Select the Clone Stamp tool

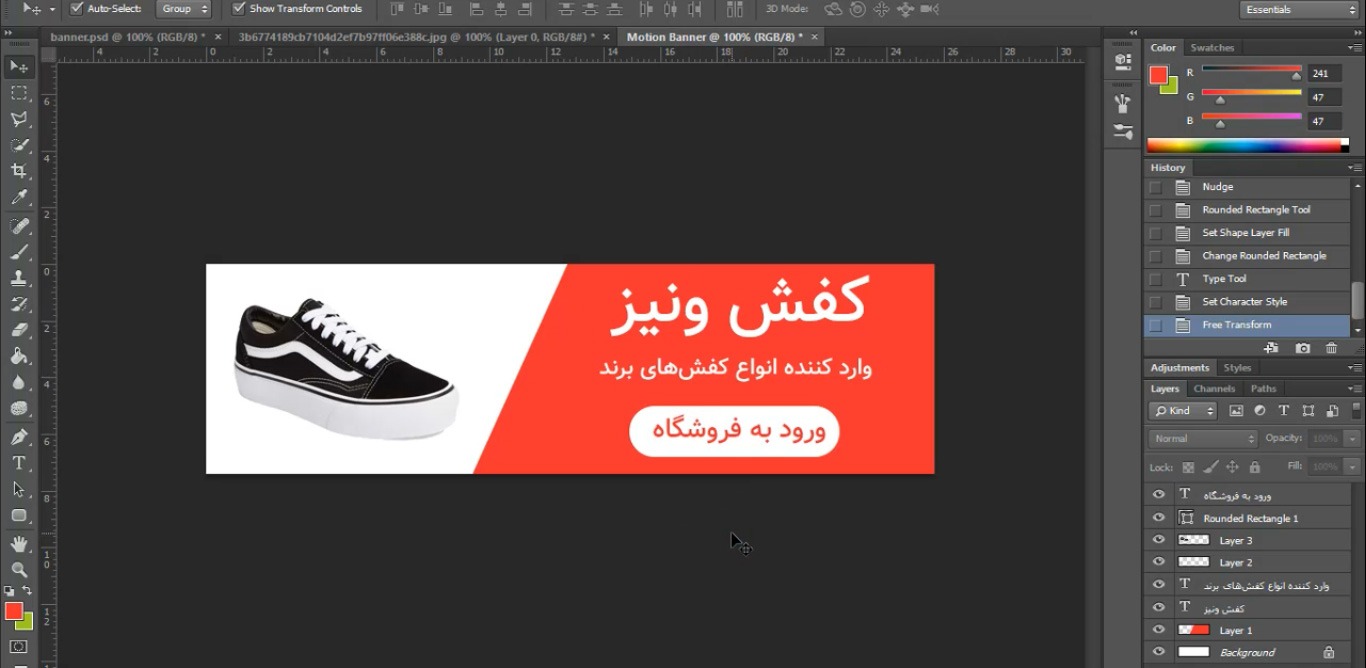pos(18,278)
